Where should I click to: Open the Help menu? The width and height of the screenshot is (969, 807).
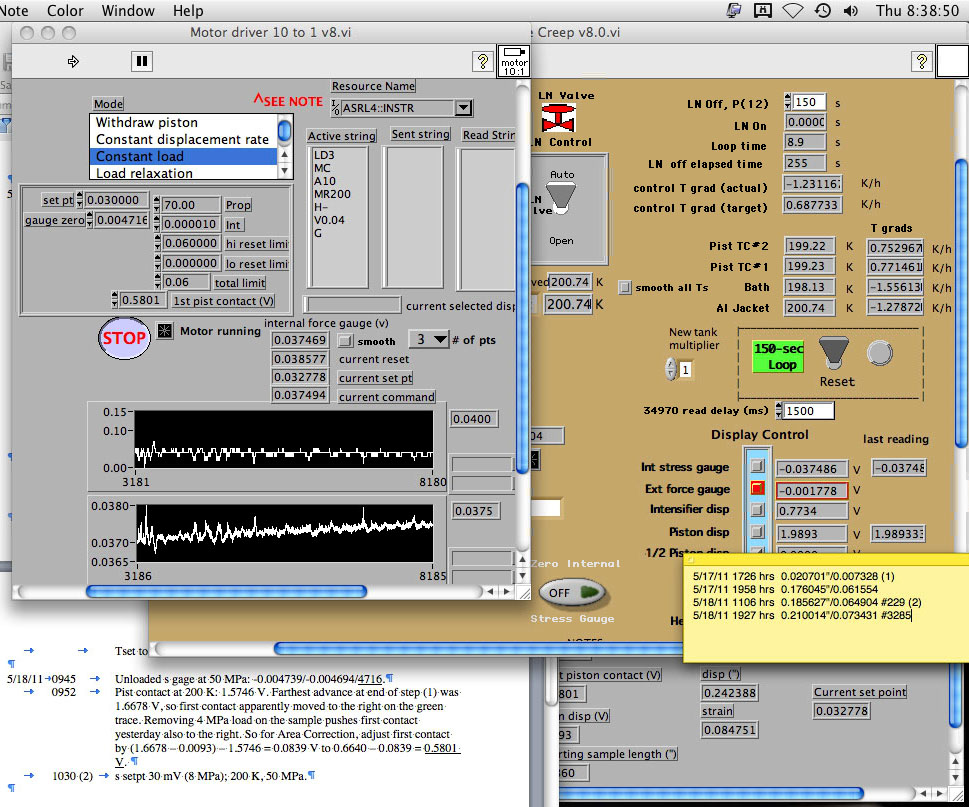click(187, 11)
